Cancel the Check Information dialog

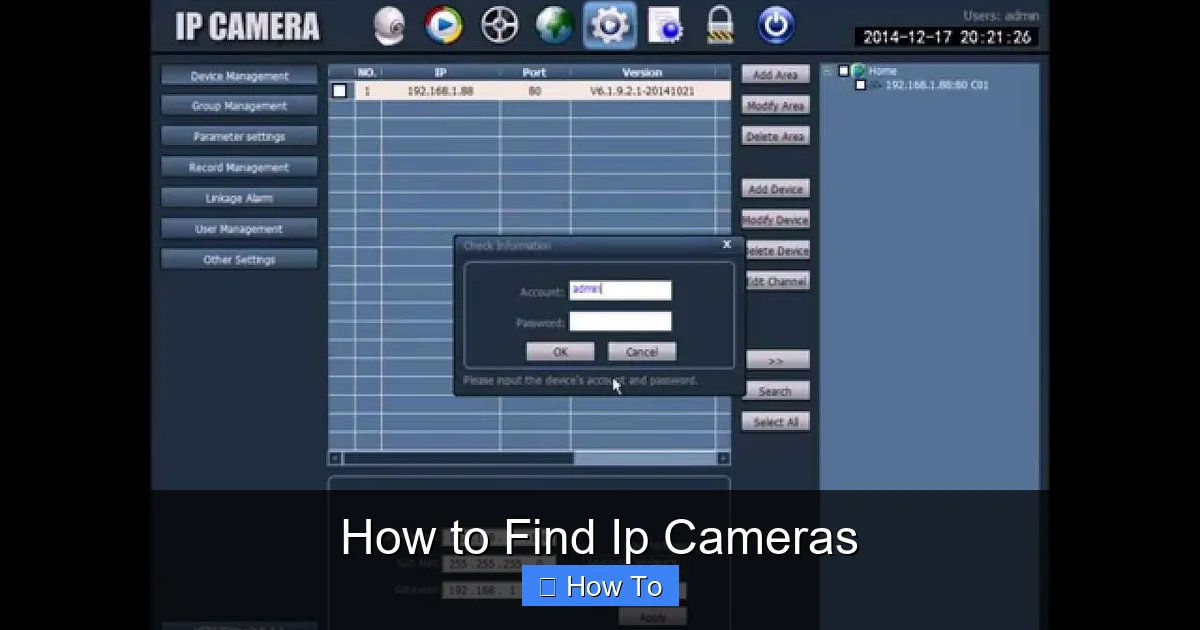[642, 352]
